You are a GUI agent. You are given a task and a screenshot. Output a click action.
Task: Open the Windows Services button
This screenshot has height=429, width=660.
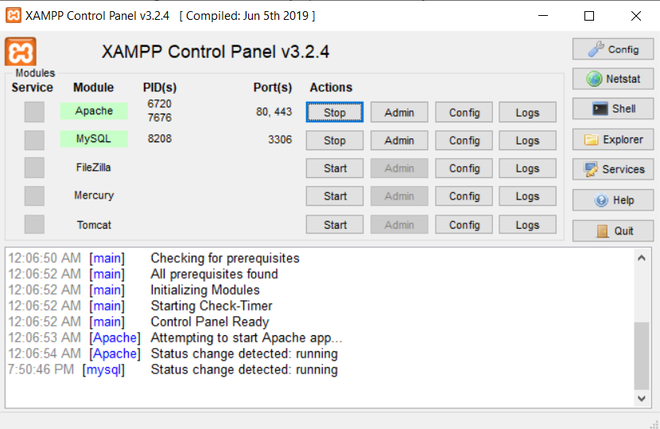pos(613,169)
